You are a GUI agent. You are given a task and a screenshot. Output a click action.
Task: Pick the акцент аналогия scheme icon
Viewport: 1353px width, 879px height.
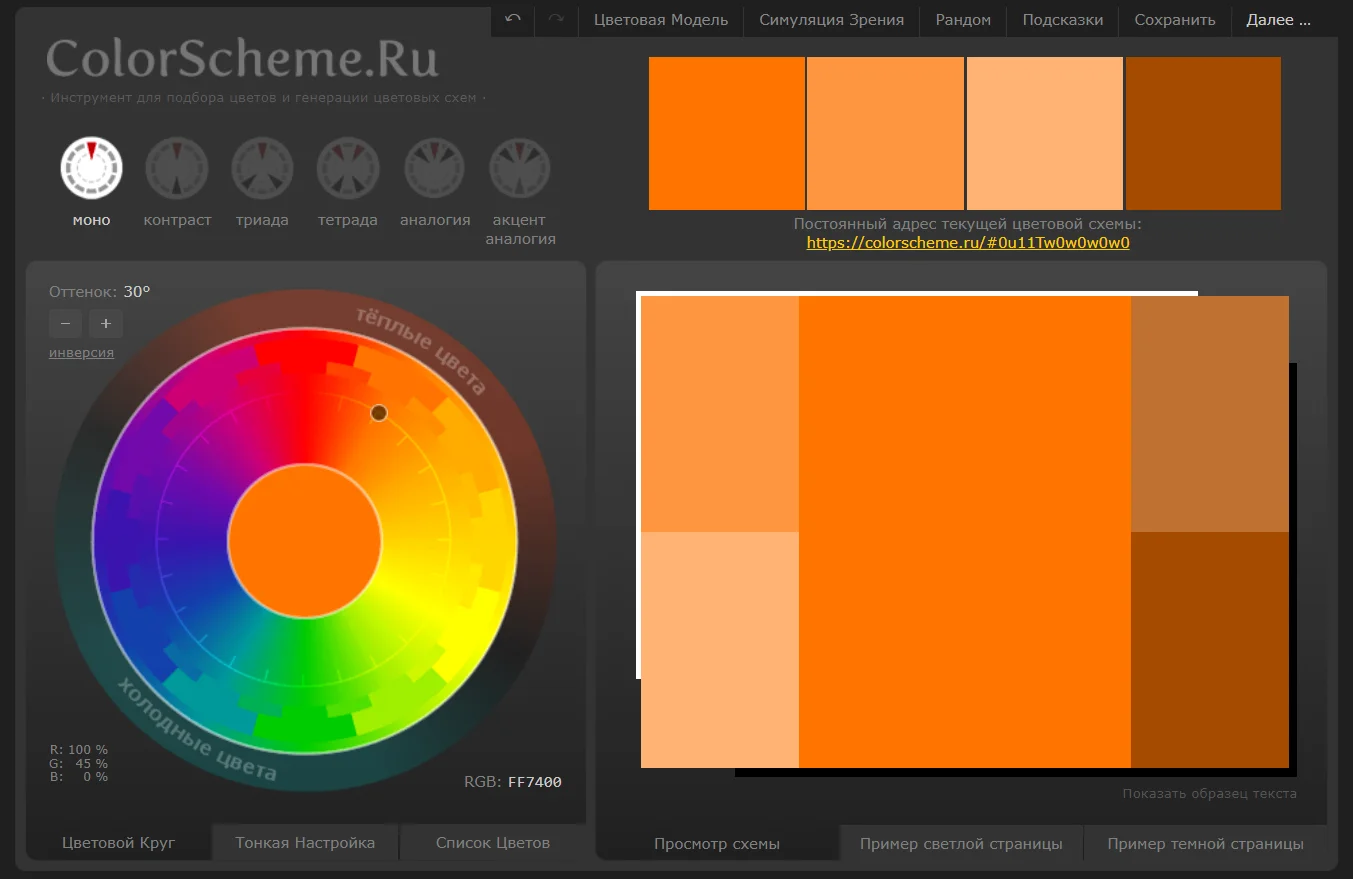tap(520, 168)
